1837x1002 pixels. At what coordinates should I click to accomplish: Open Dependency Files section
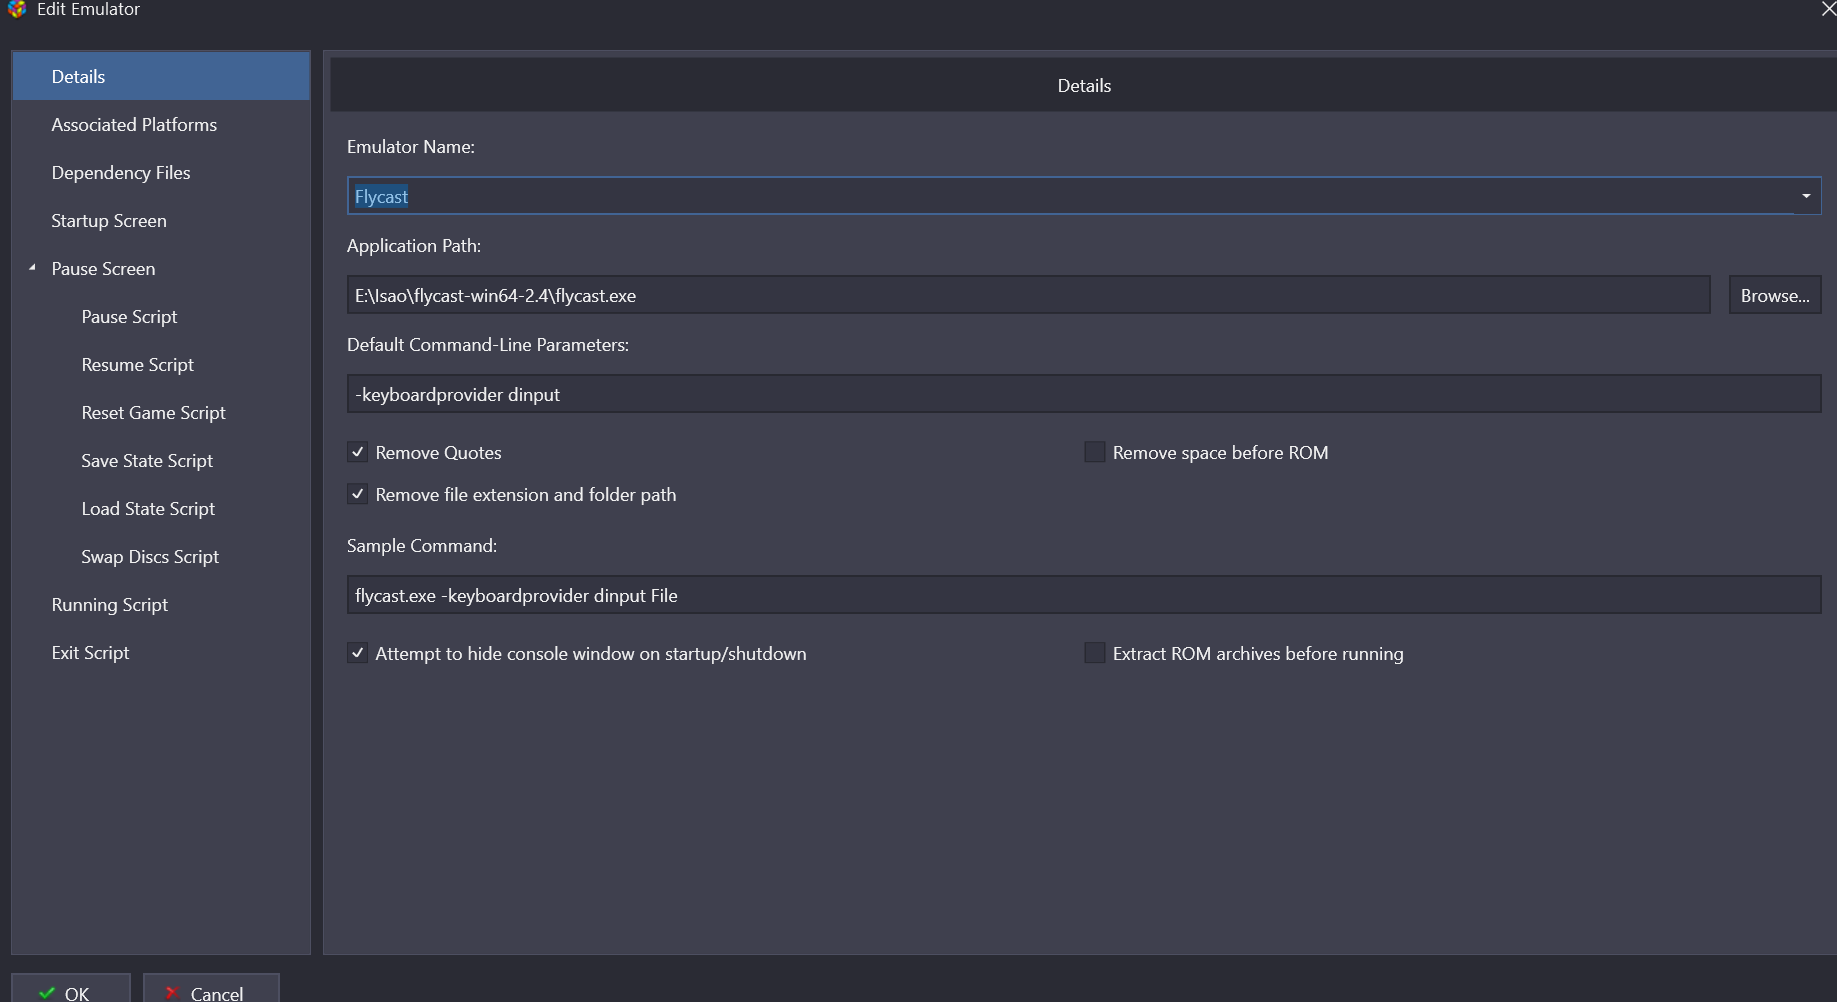[x=161, y=173]
